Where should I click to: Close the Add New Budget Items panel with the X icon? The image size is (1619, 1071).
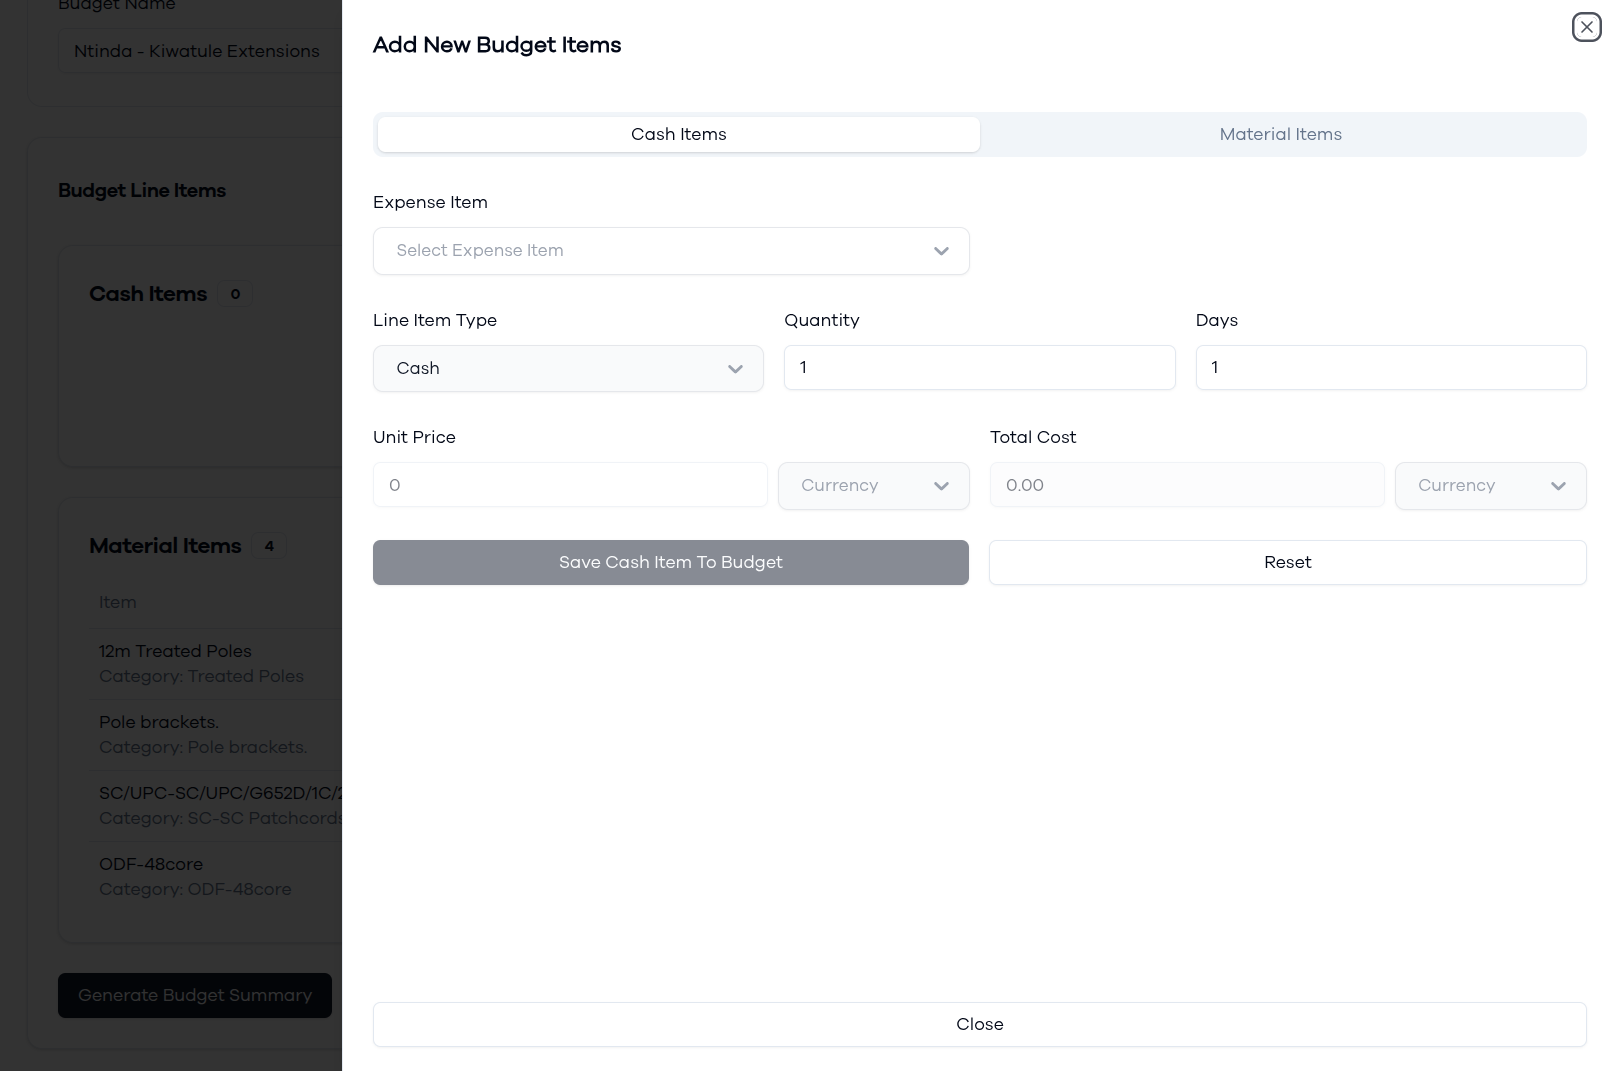point(1586,27)
